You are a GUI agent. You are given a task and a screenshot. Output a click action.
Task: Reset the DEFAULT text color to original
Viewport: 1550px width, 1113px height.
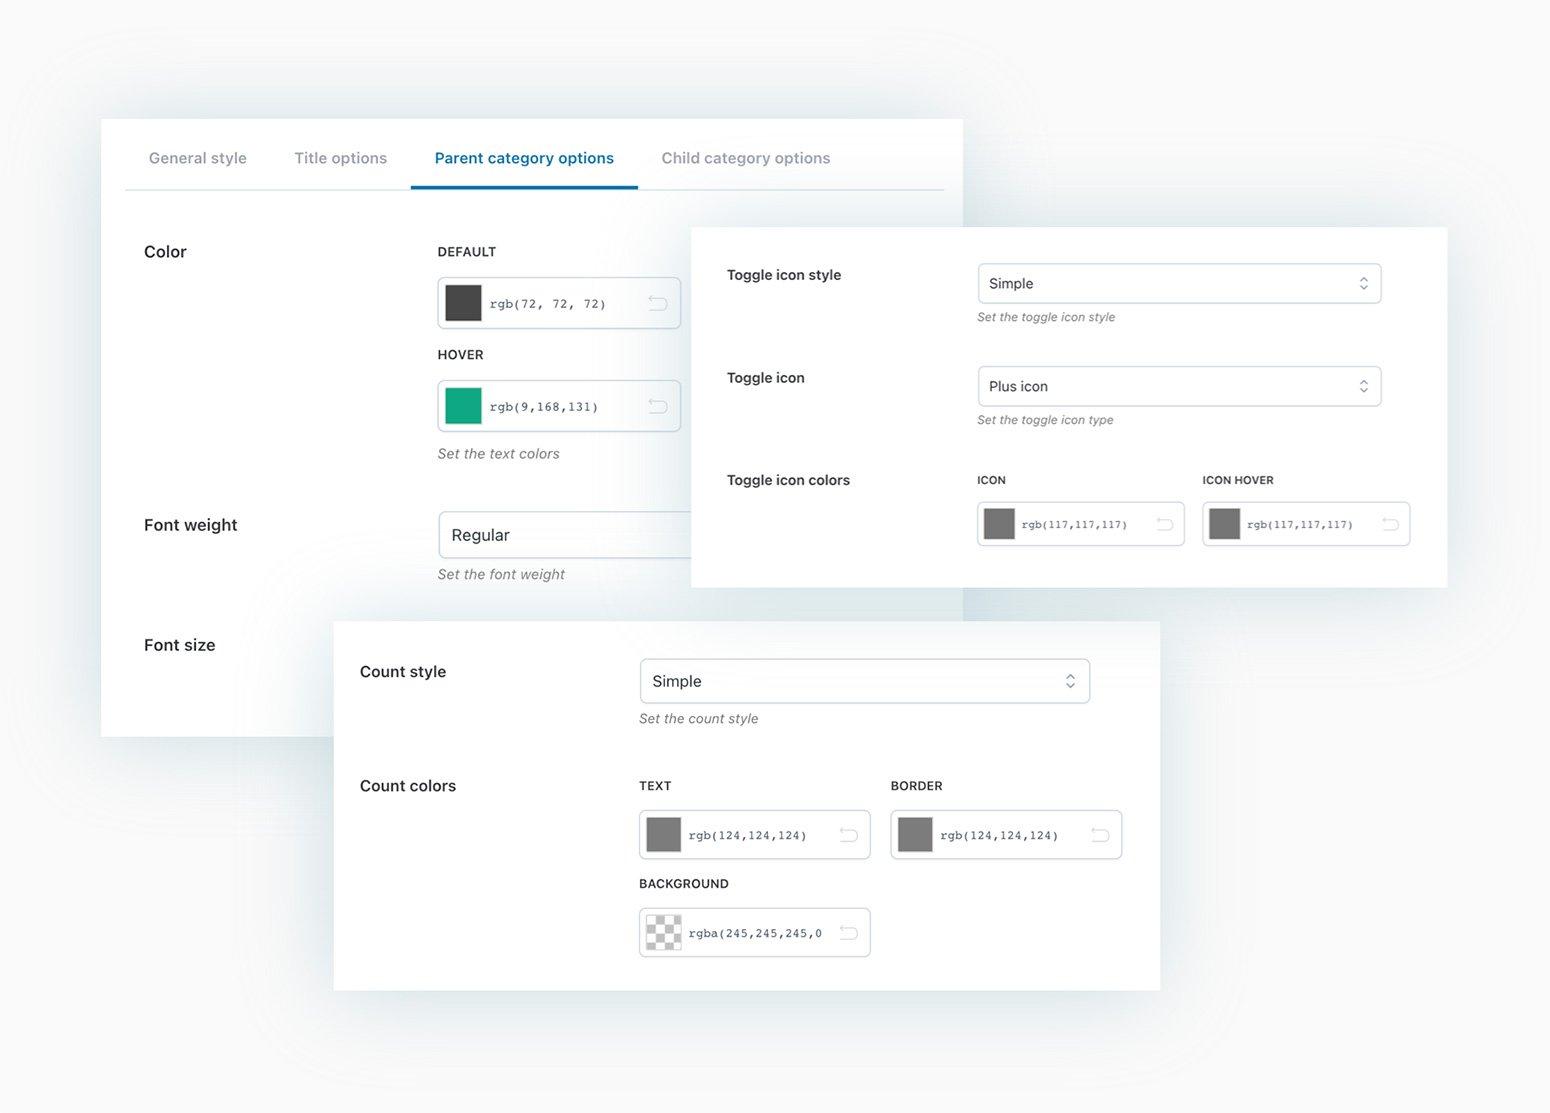pyautogui.click(x=659, y=302)
